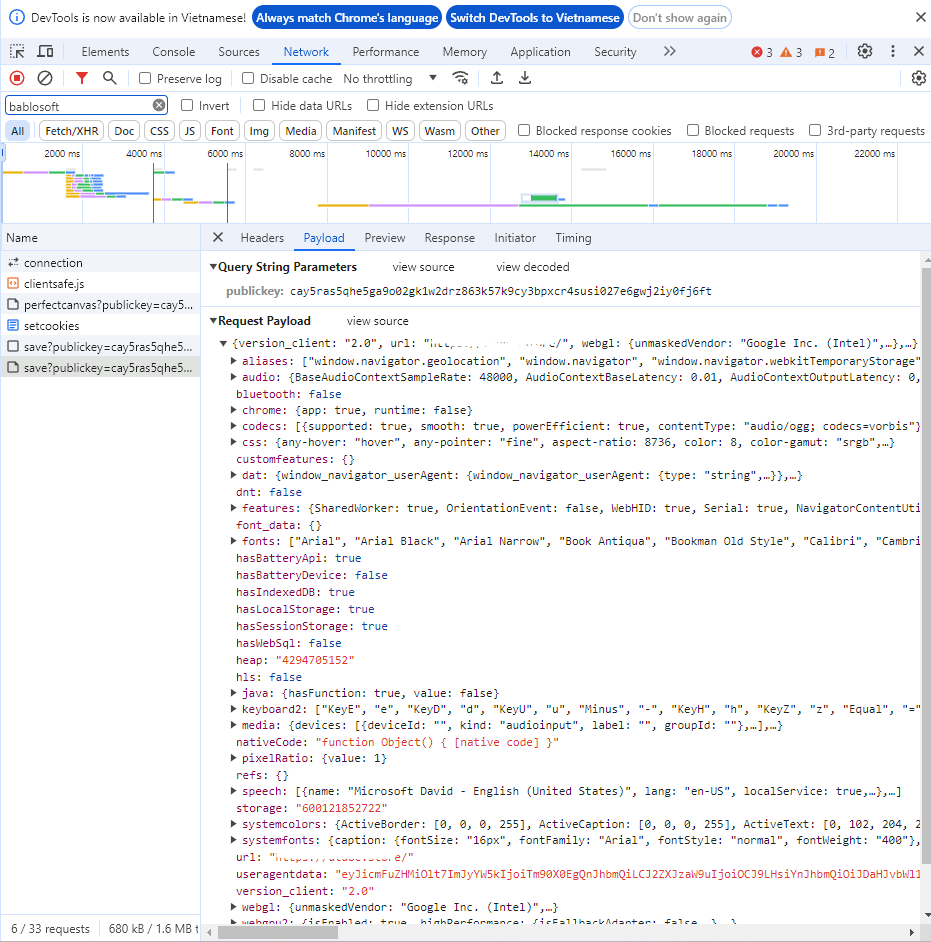Select the clientsafe.js request
The width and height of the screenshot is (931, 942).
click(x=54, y=284)
